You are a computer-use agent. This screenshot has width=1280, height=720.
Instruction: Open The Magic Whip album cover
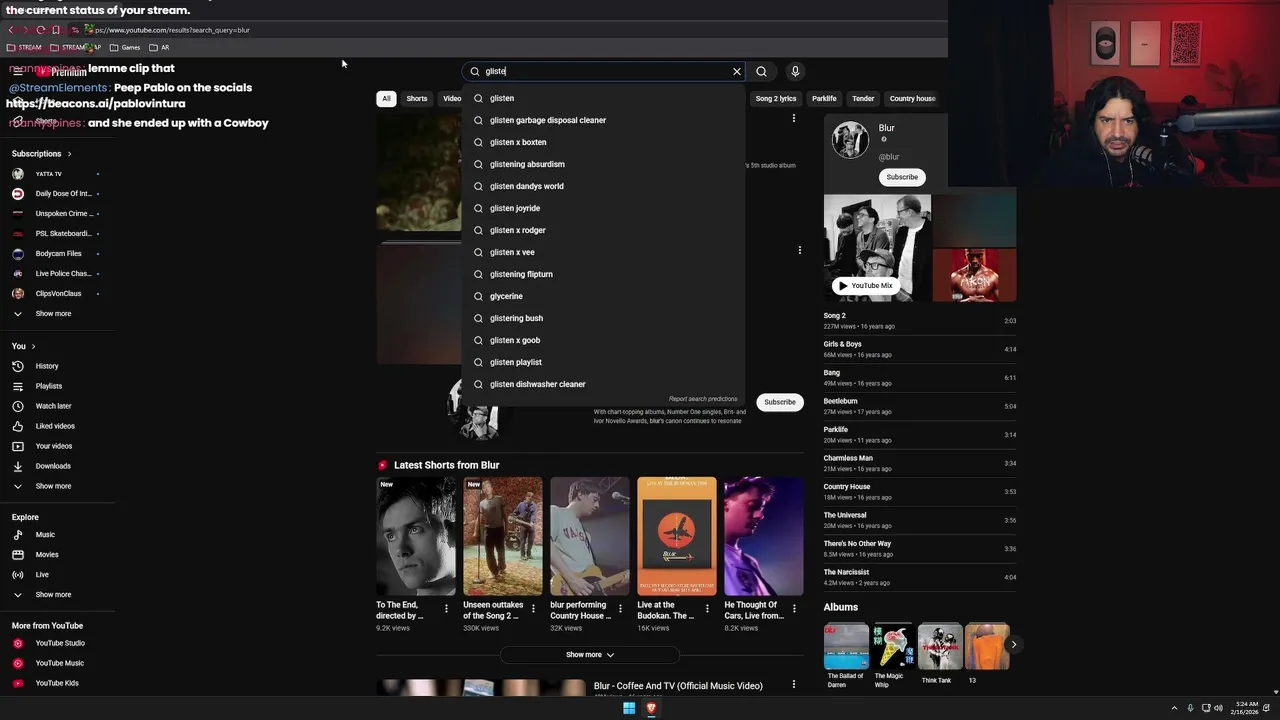893,647
